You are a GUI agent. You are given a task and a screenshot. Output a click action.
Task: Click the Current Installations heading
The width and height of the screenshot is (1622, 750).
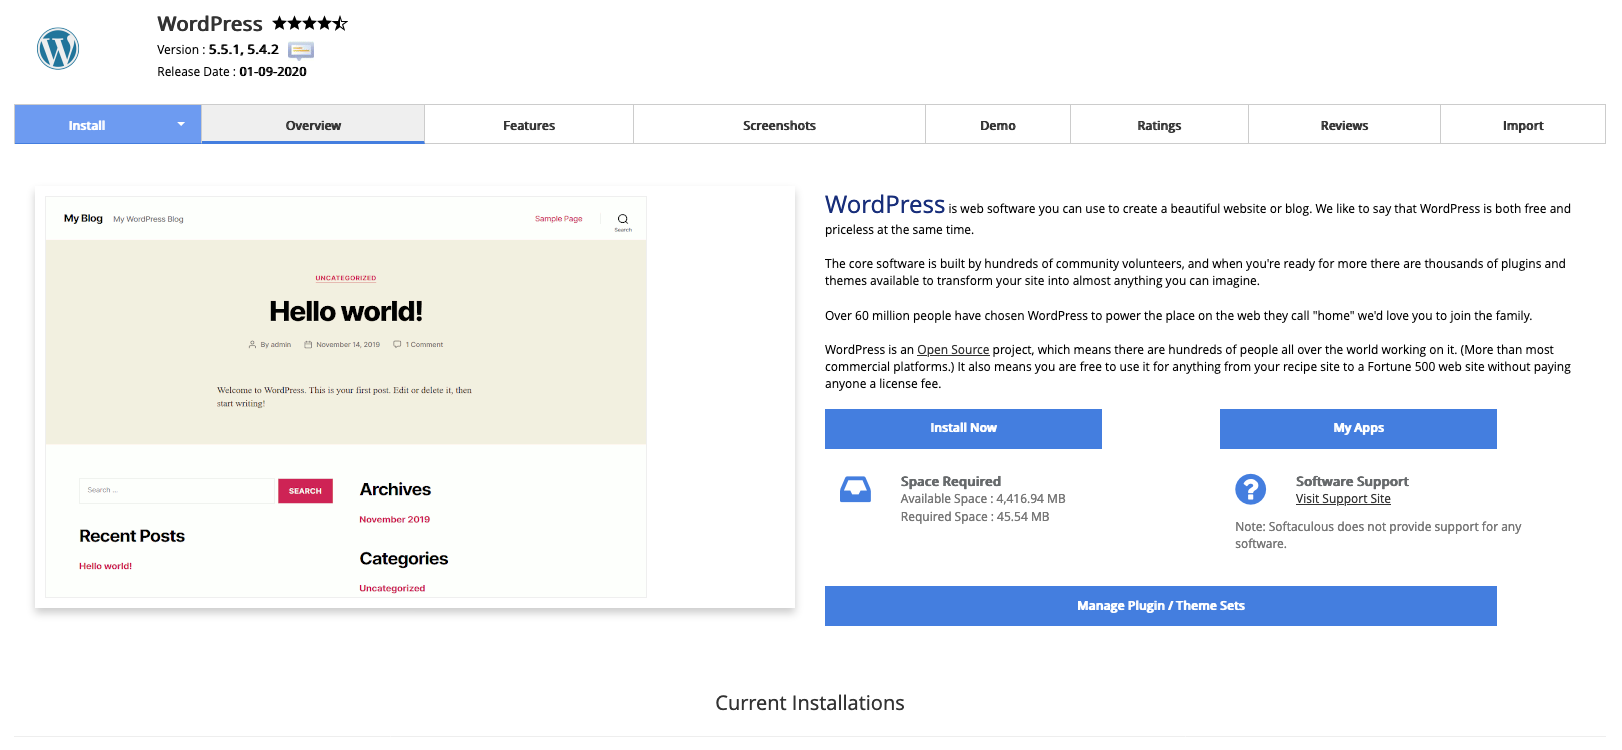[x=810, y=703]
